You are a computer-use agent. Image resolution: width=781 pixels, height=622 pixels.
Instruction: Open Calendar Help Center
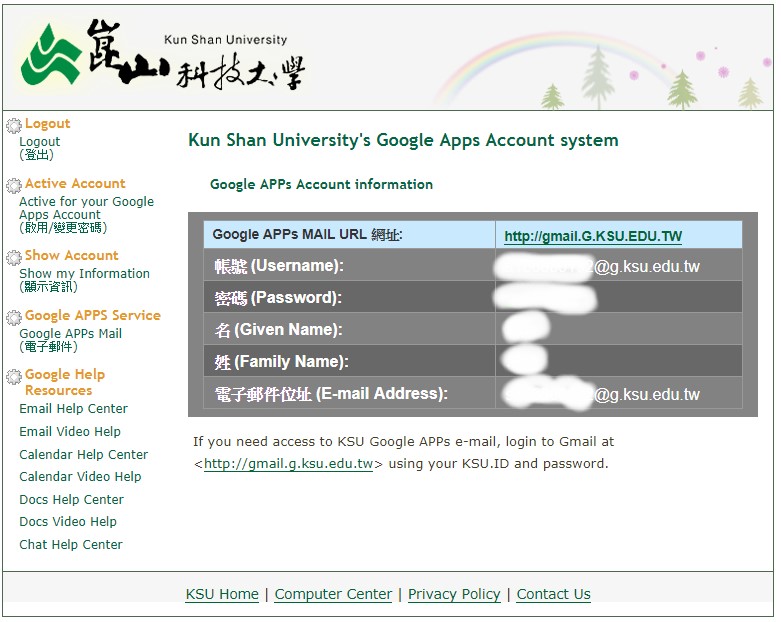(83, 455)
